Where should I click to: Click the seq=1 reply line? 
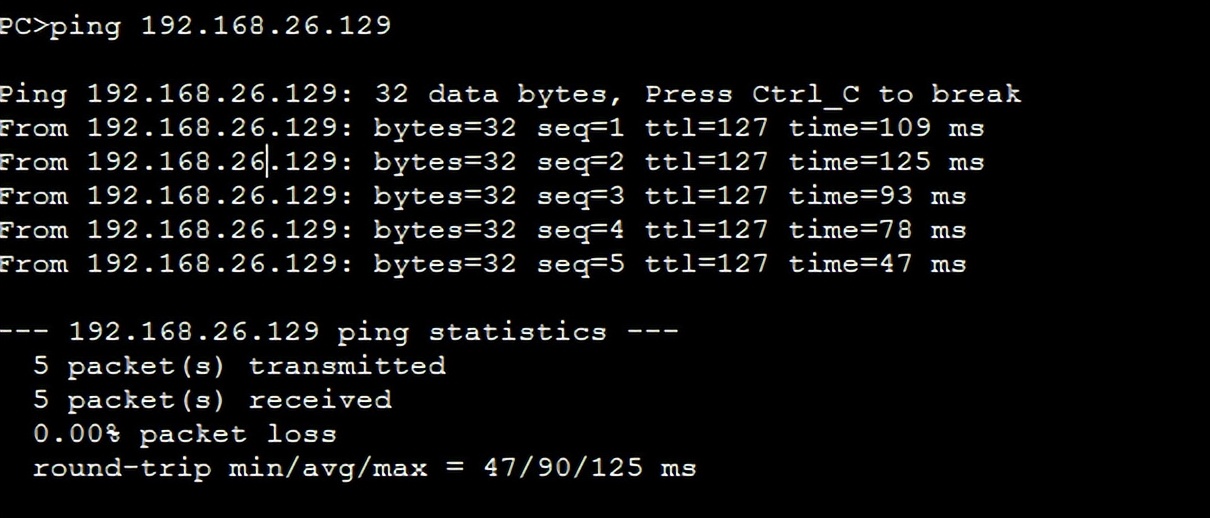(492, 128)
